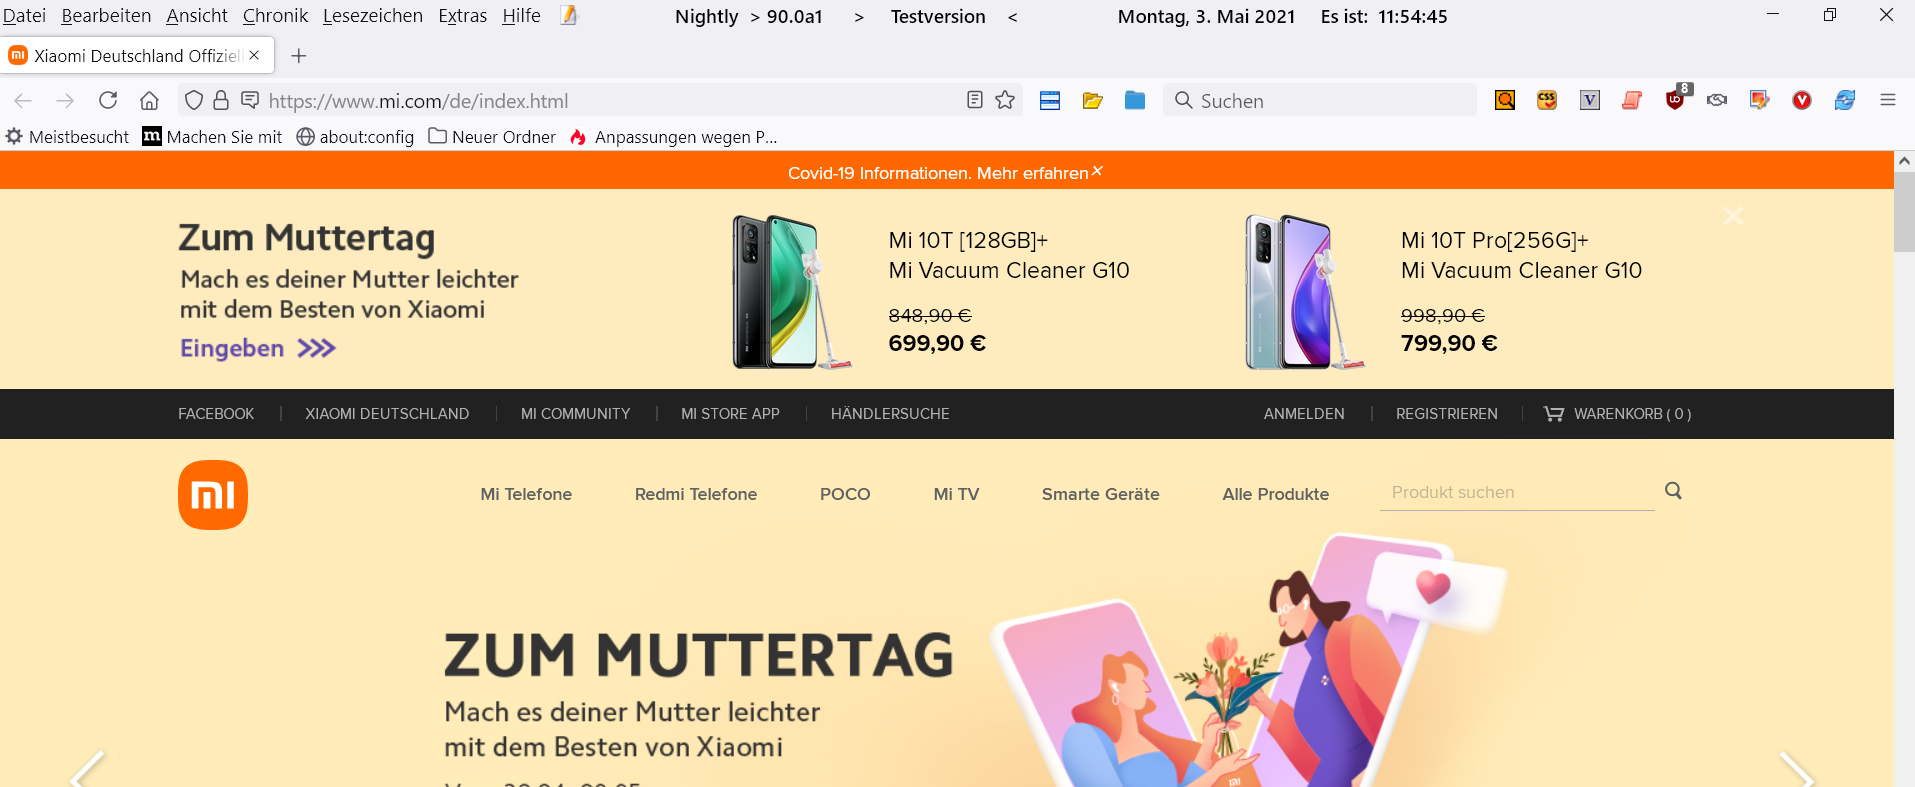Show site security padlock information

[x=221, y=100]
